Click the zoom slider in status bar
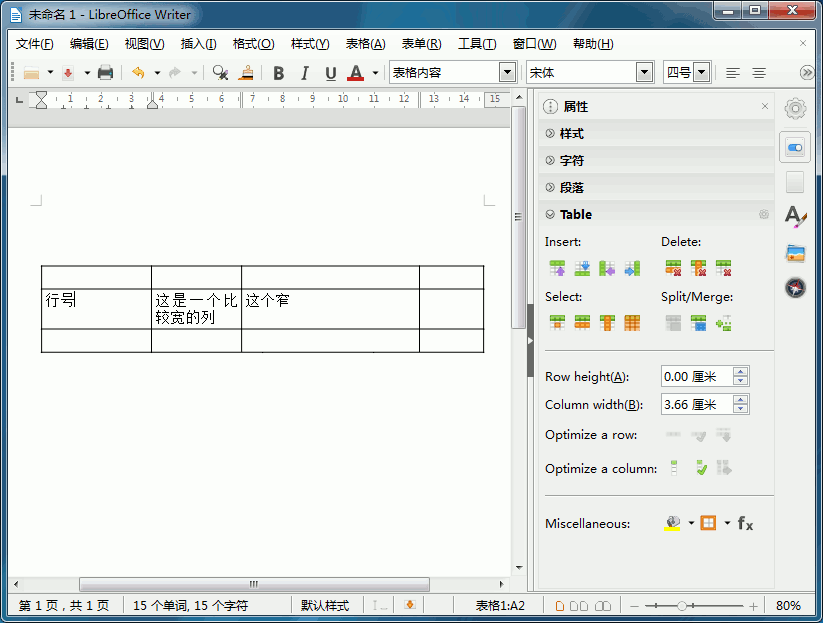Viewport: 823px width, 623px height. point(682,606)
